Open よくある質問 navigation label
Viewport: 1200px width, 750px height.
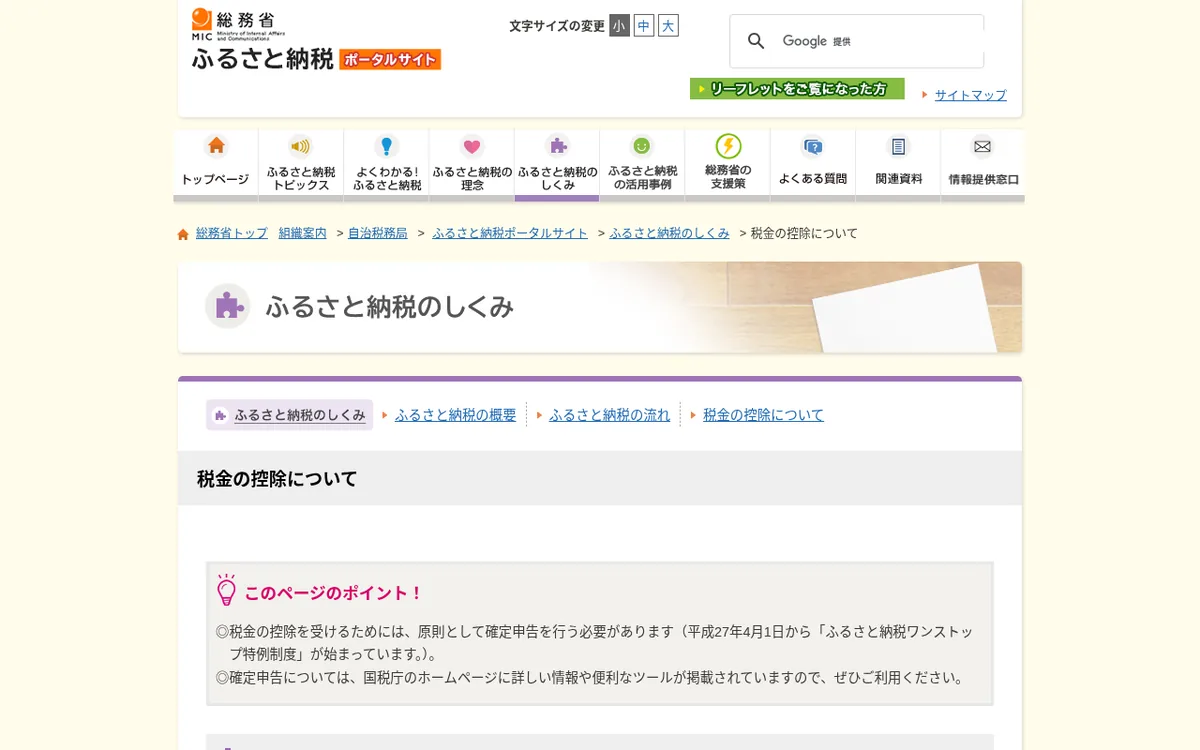pyautogui.click(x=813, y=179)
